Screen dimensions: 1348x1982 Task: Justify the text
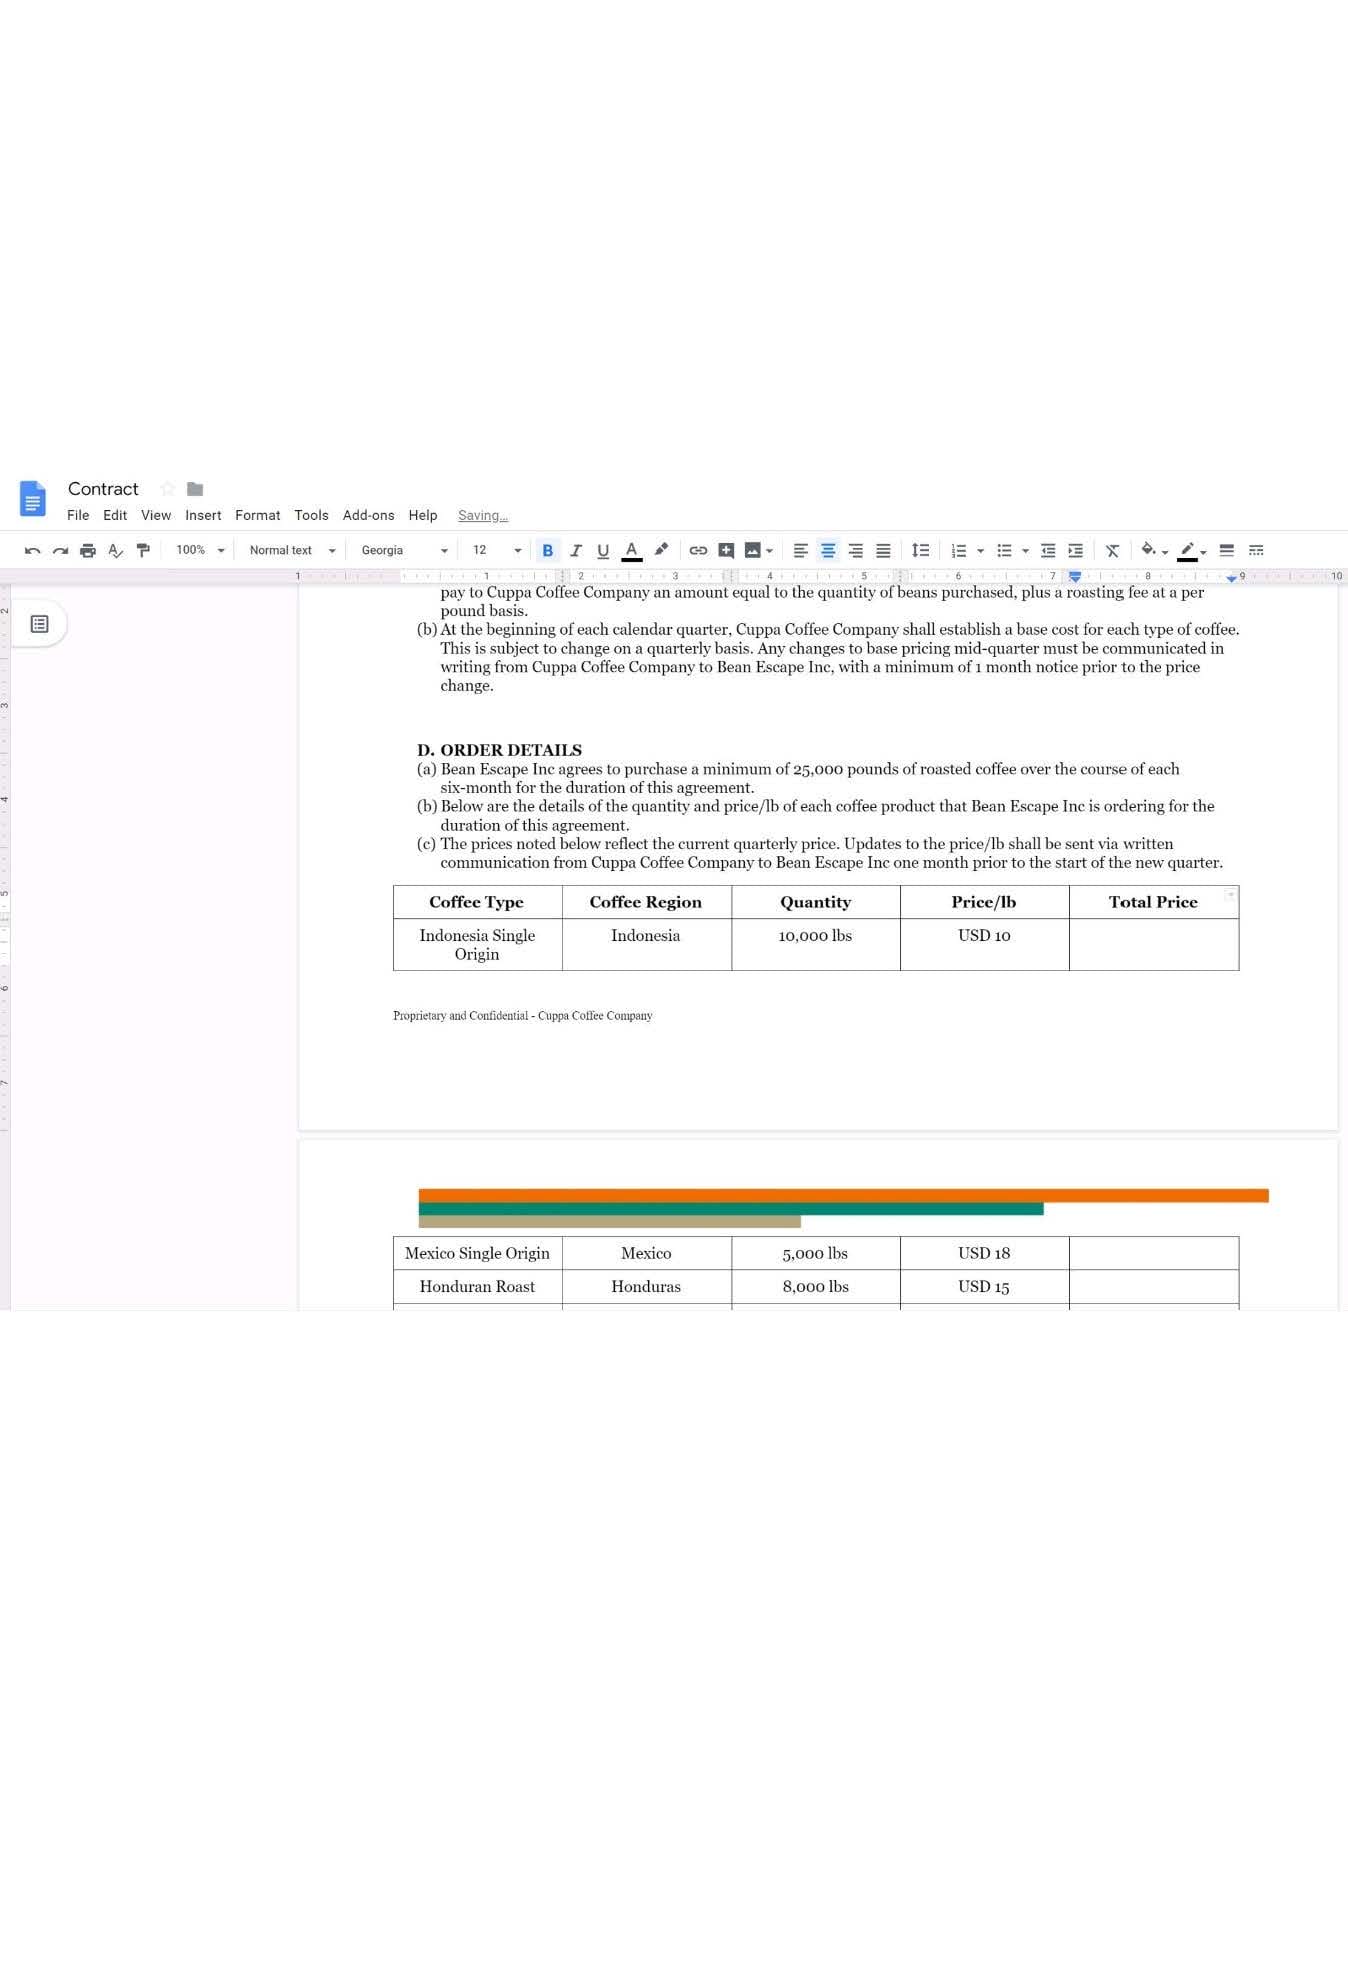883,551
